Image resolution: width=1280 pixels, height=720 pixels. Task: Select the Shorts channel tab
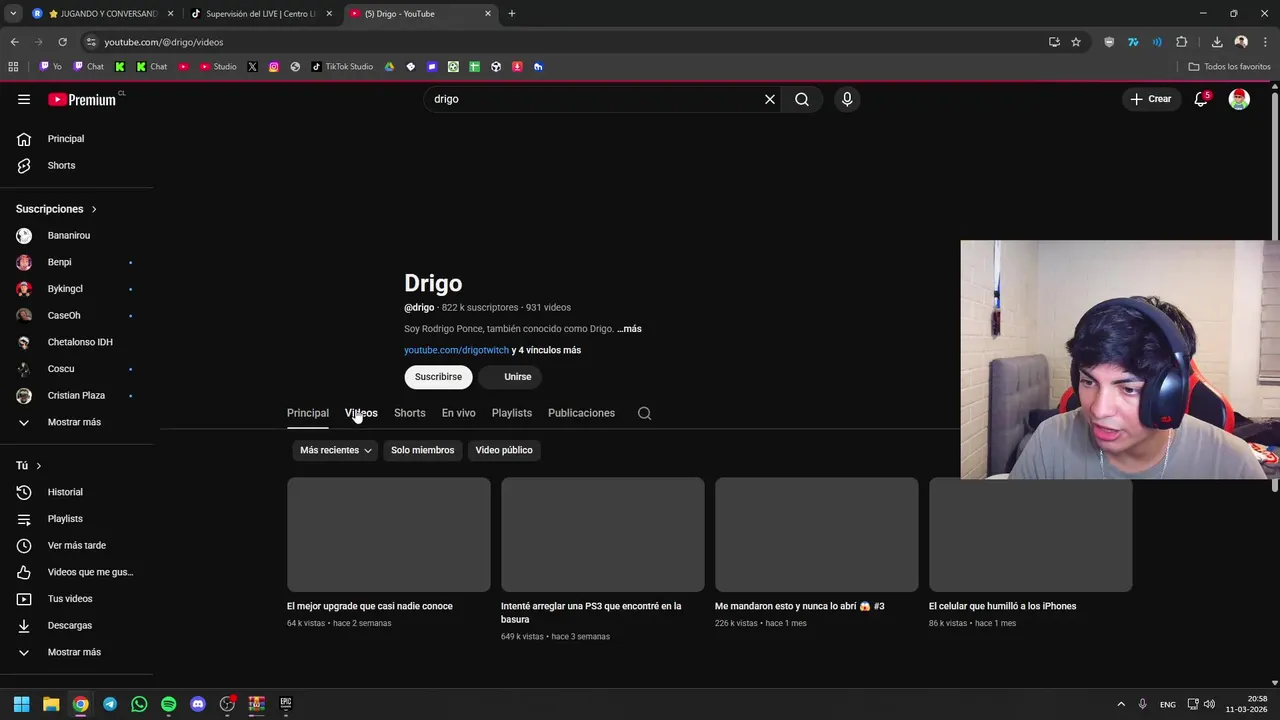tap(409, 413)
